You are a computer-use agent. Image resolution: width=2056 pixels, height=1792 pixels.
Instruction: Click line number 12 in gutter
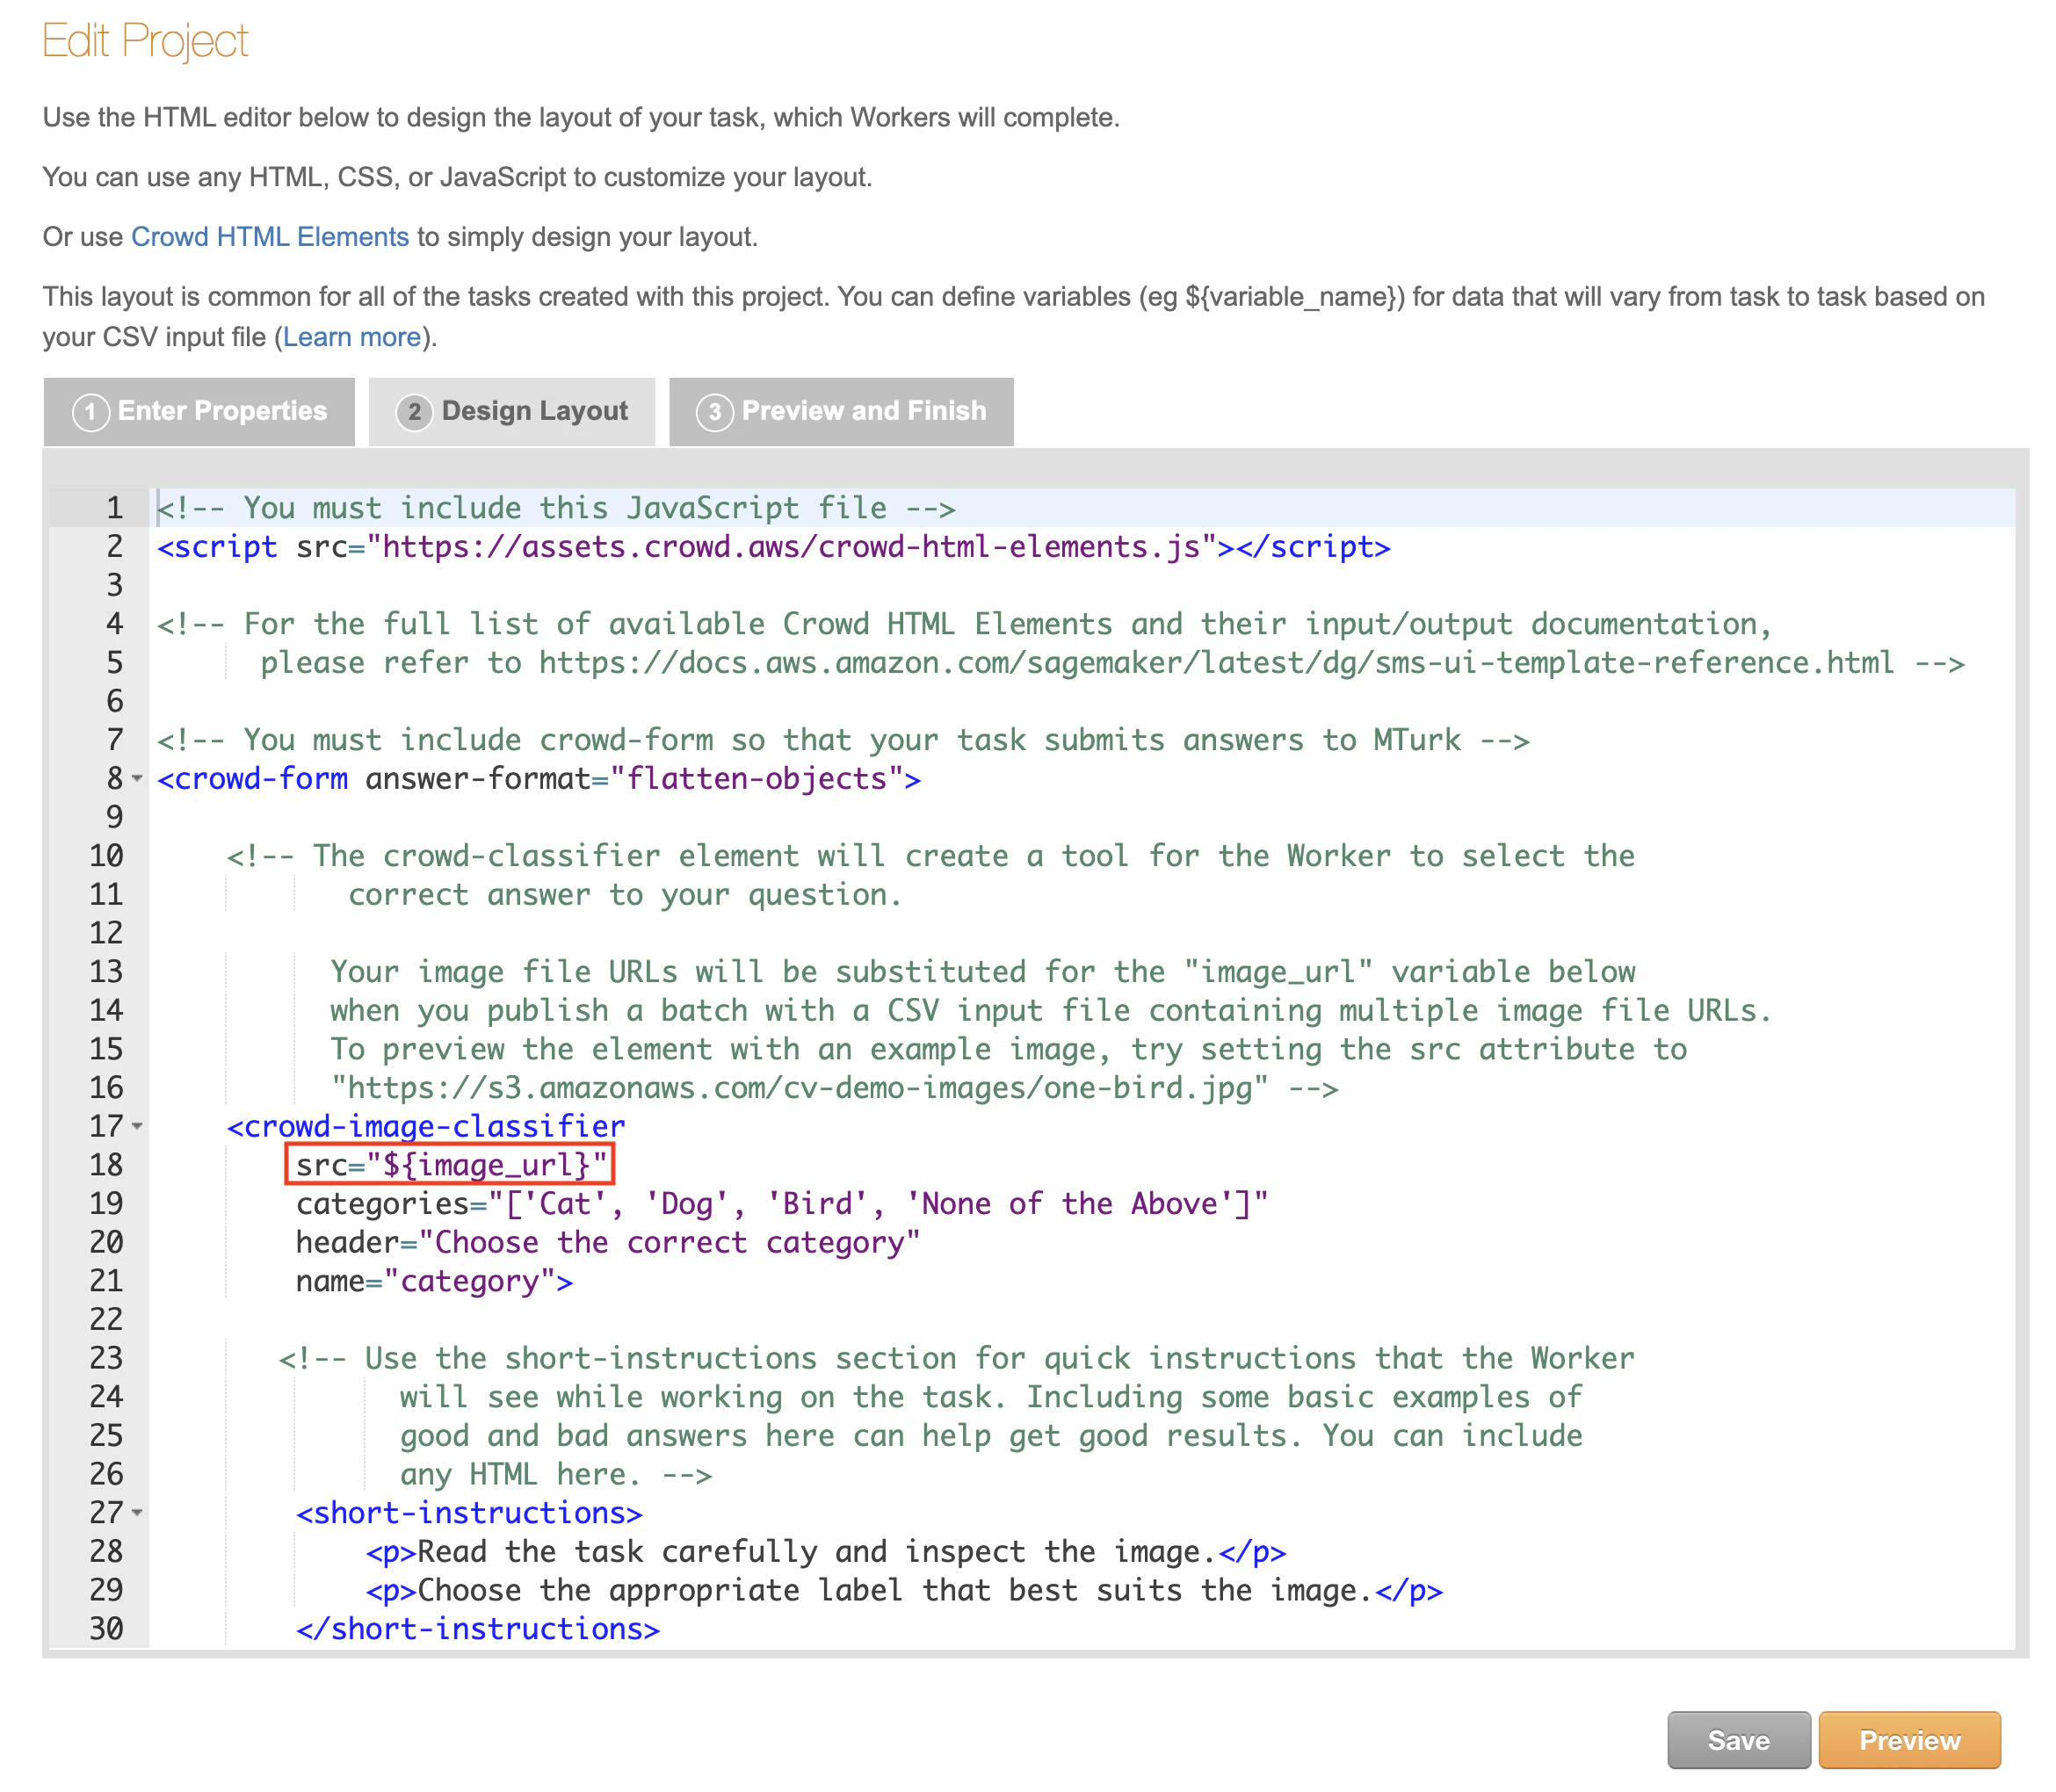point(106,933)
